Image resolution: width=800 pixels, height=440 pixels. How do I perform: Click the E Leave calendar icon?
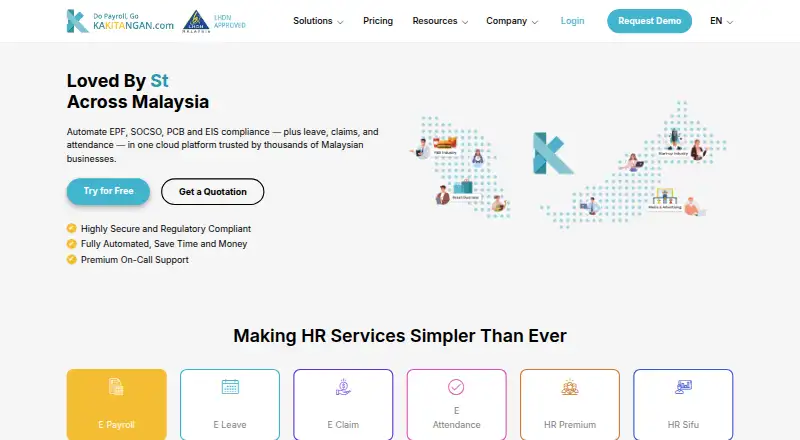(230, 387)
